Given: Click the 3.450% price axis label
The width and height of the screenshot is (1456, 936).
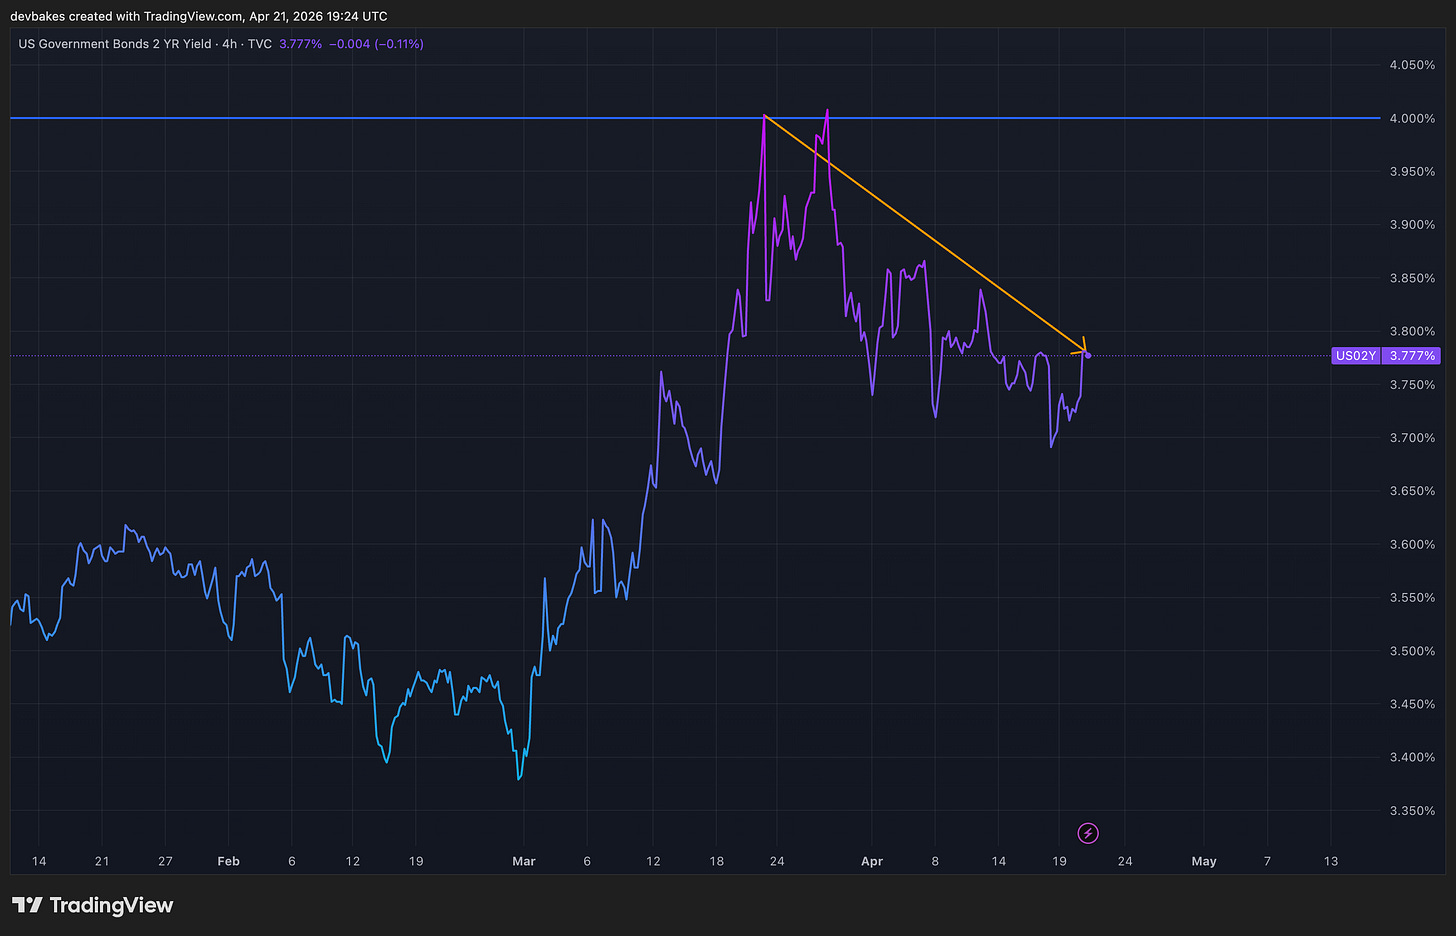Looking at the screenshot, I should (x=1412, y=704).
